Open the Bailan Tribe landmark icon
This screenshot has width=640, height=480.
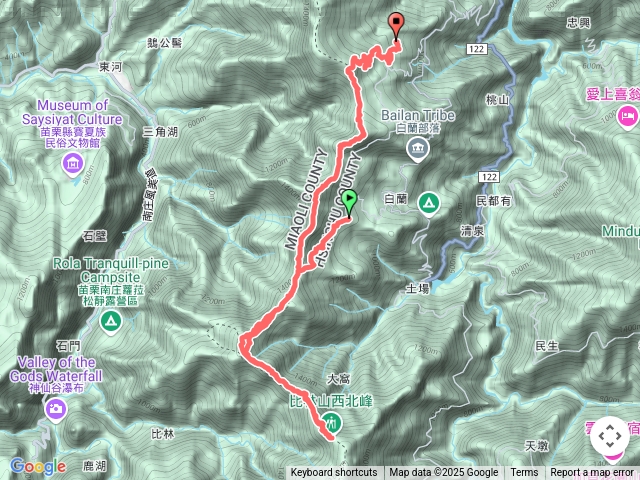tap(418, 149)
